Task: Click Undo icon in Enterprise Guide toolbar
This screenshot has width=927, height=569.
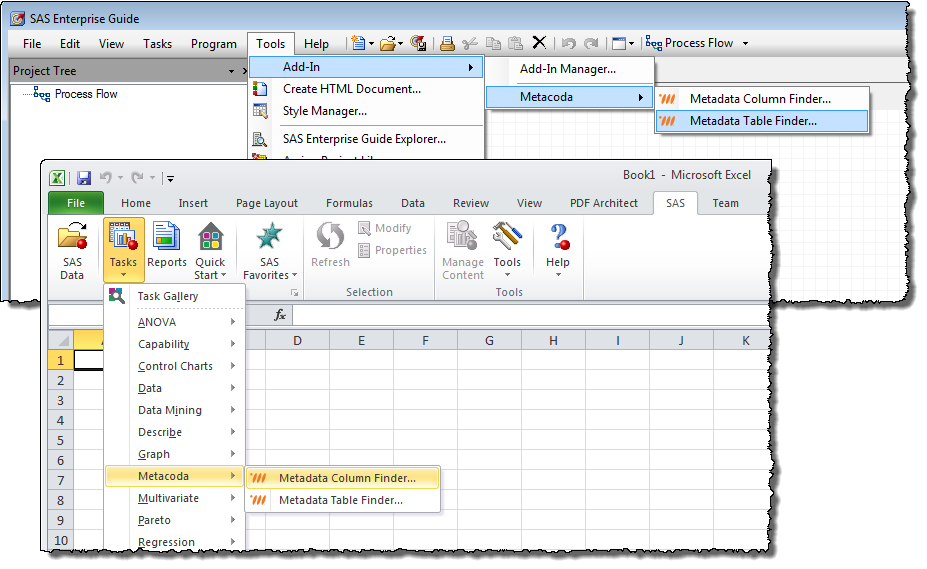Action: coord(569,43)
